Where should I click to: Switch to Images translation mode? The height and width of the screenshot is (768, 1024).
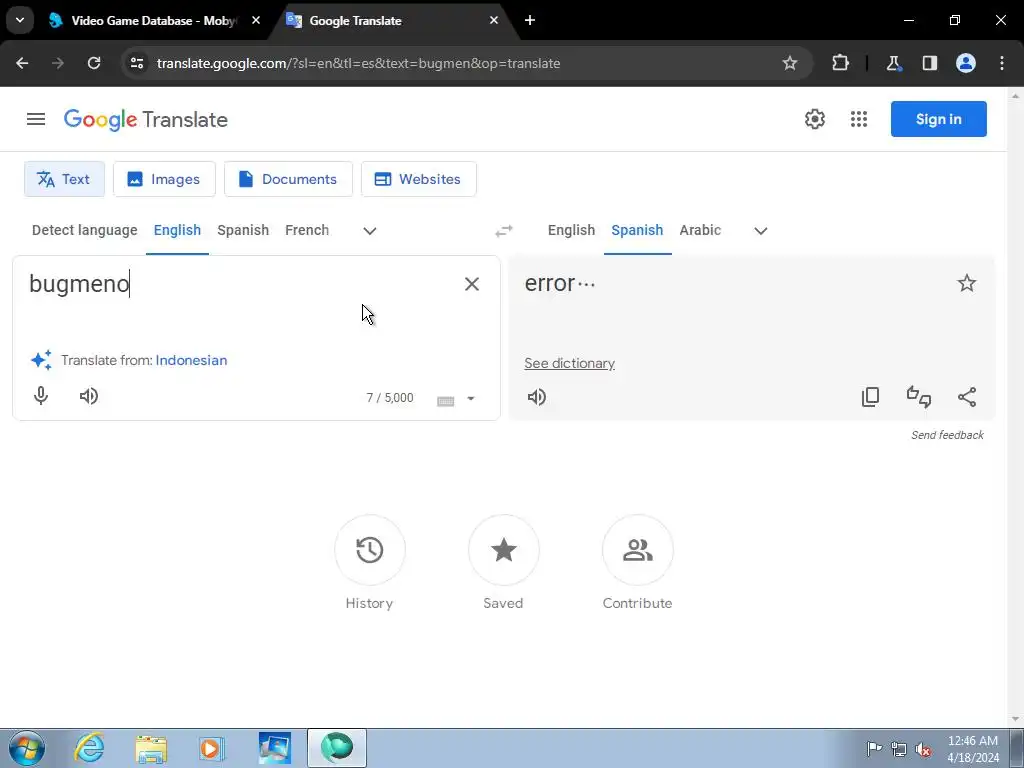click(x=164, y=179)
